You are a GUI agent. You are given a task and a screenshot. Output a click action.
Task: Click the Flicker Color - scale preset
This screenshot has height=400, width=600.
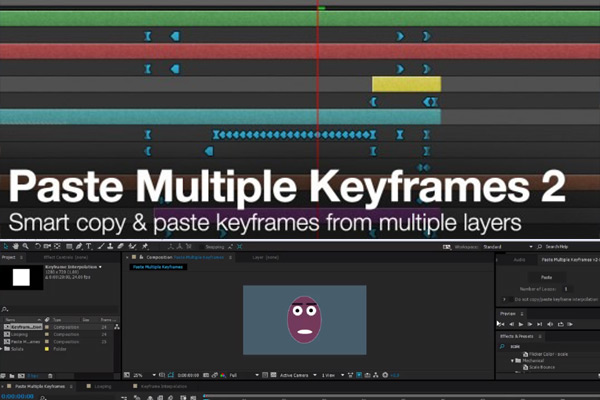click(x=545, y=354)
